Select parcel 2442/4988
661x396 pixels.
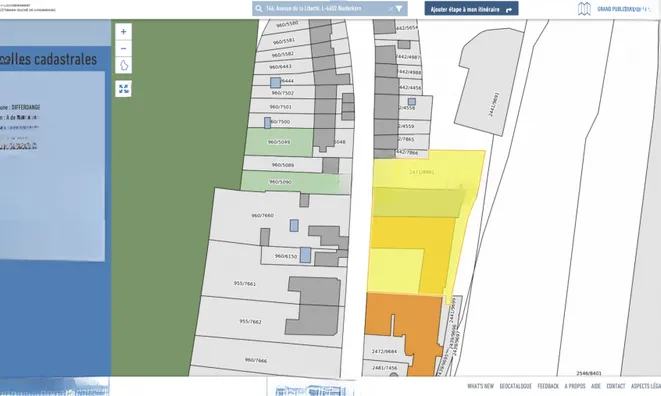[x=409, y=72]
